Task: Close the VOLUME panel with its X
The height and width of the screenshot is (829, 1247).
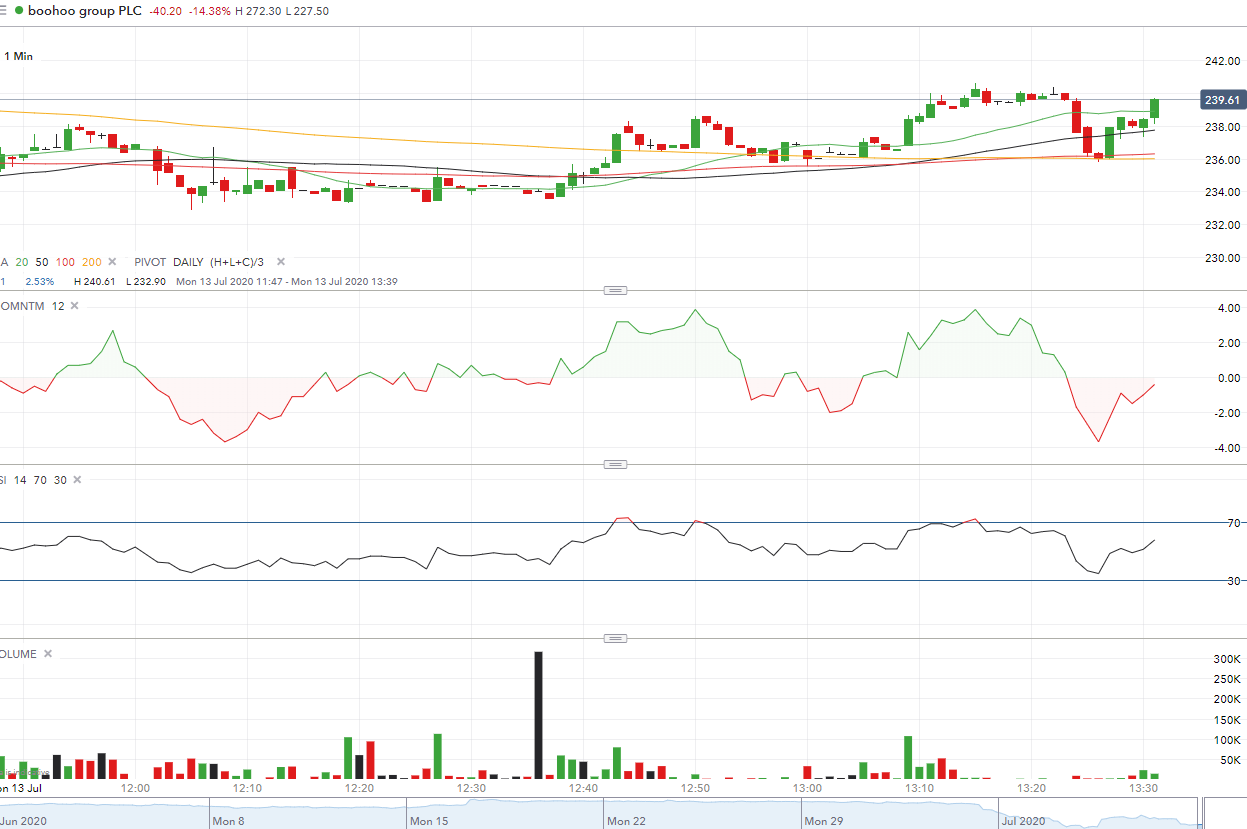Action: (47, 654)
